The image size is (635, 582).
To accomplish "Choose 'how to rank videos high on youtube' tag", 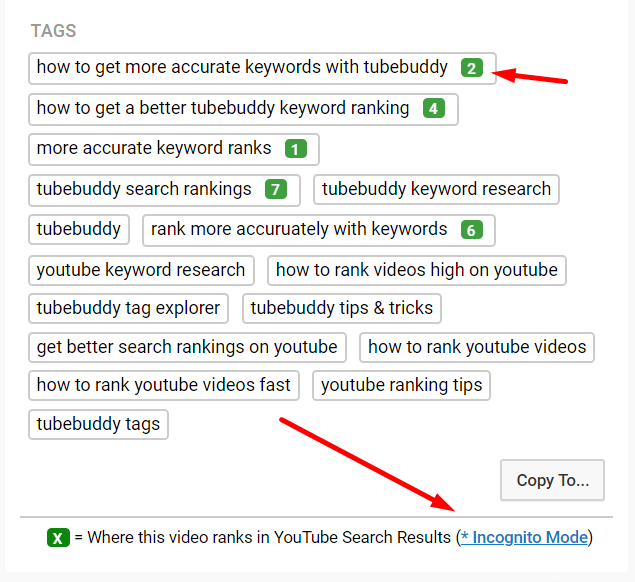I will (x=416, y=270).
